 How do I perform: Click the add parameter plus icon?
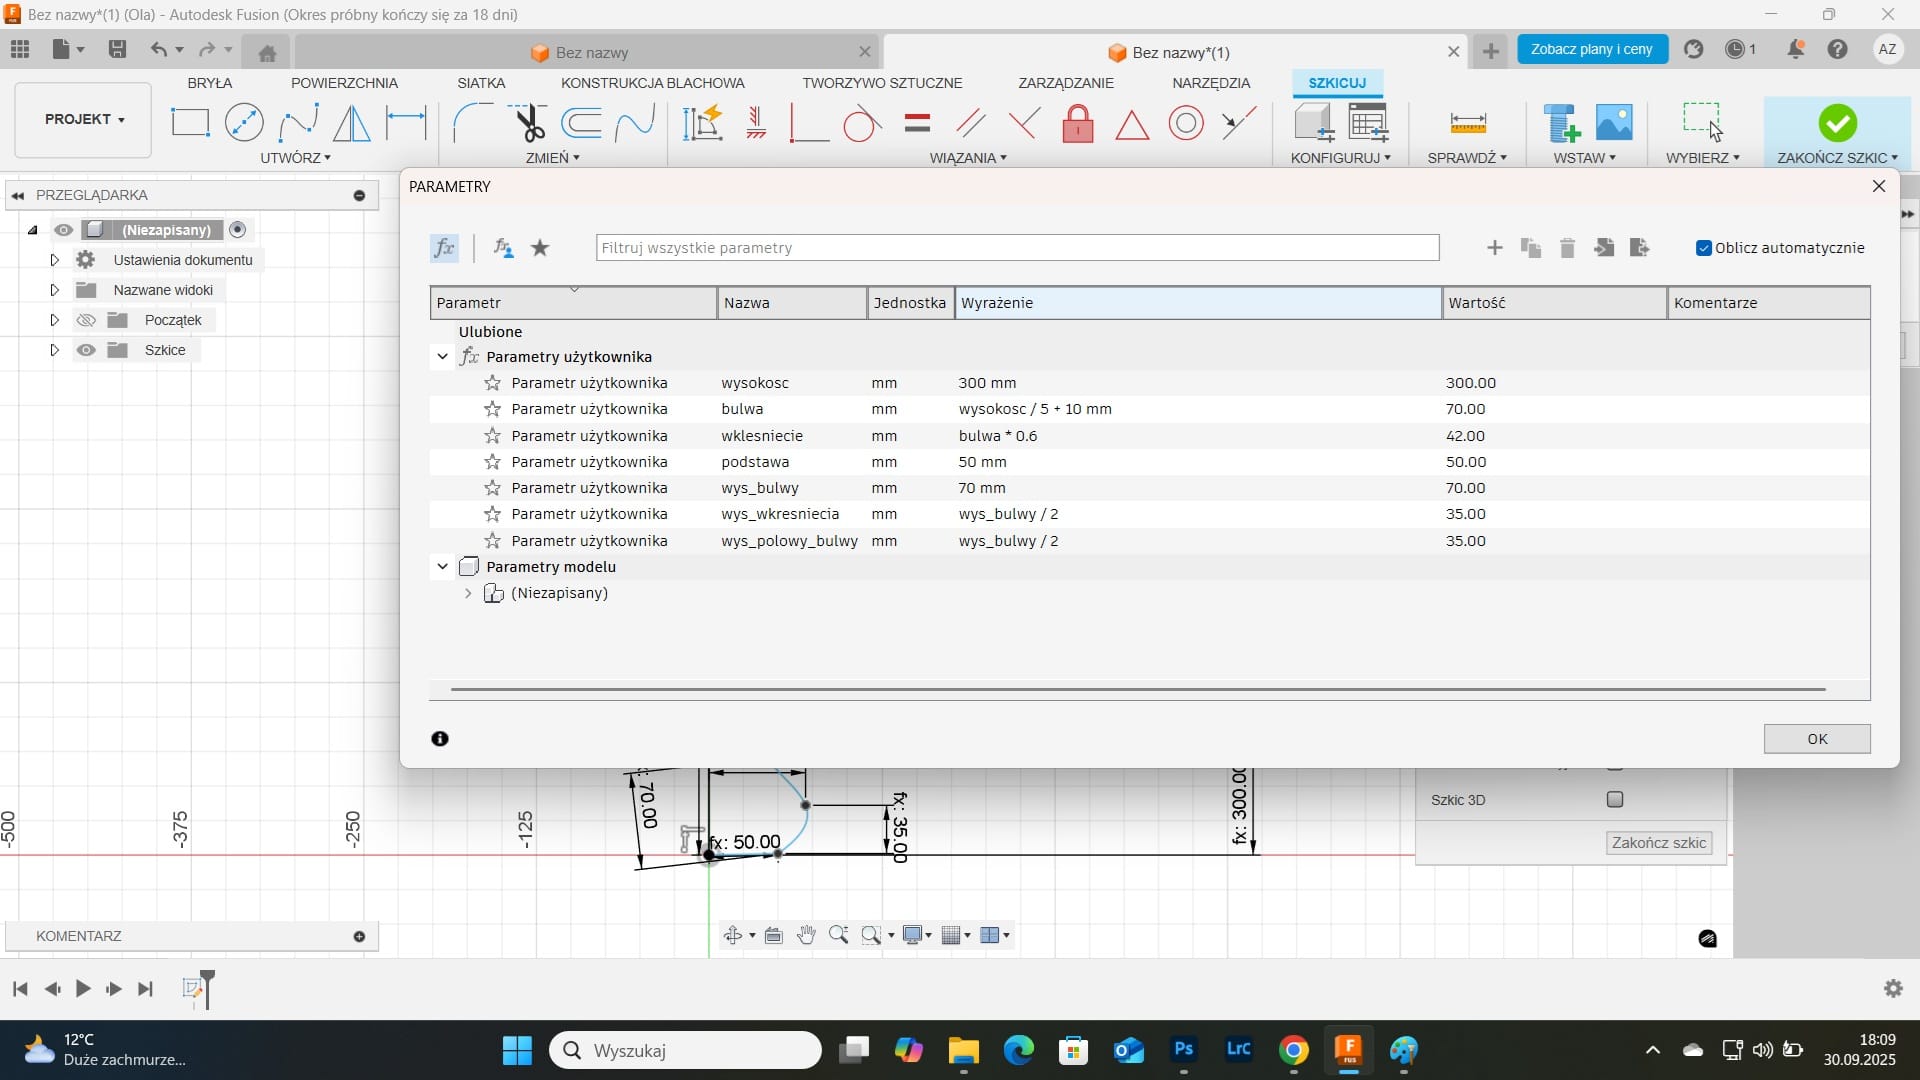(1494, 248)
